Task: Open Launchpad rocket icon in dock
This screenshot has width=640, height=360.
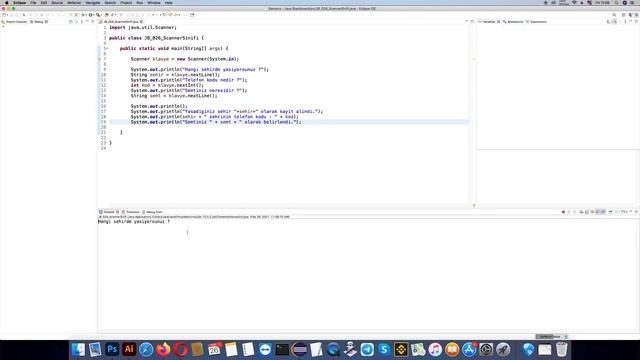Action: point(503,349)
